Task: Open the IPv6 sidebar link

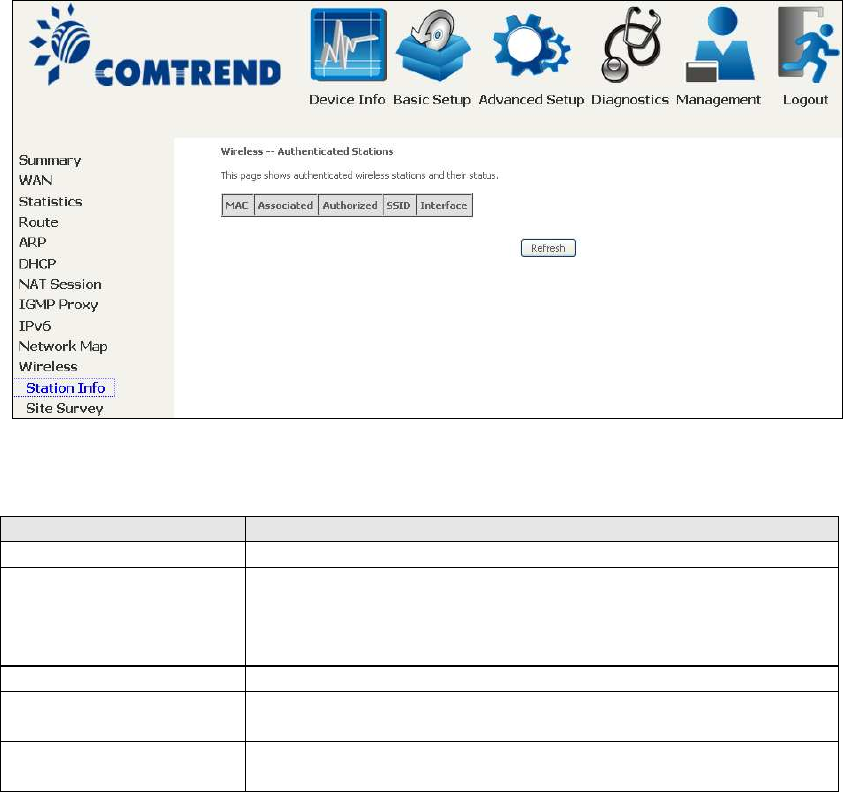Action: [35, 326]
